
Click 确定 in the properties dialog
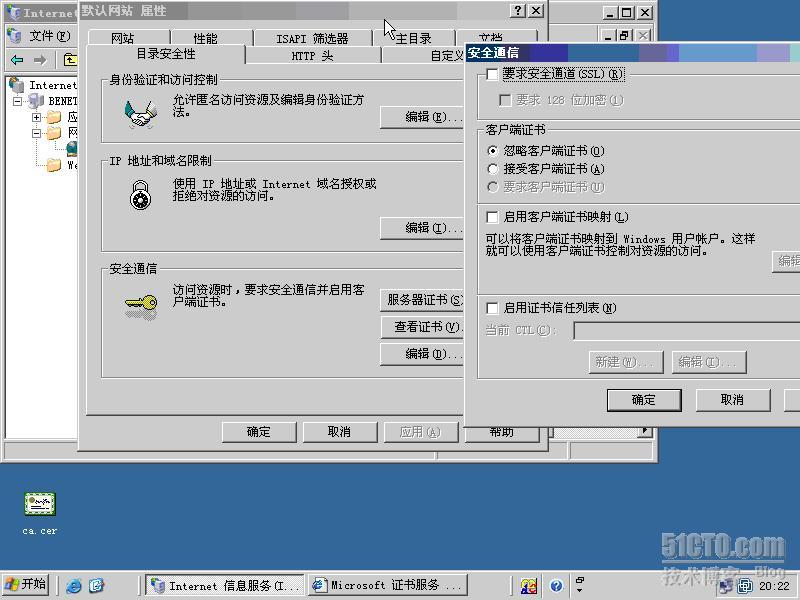click(259, 432)
